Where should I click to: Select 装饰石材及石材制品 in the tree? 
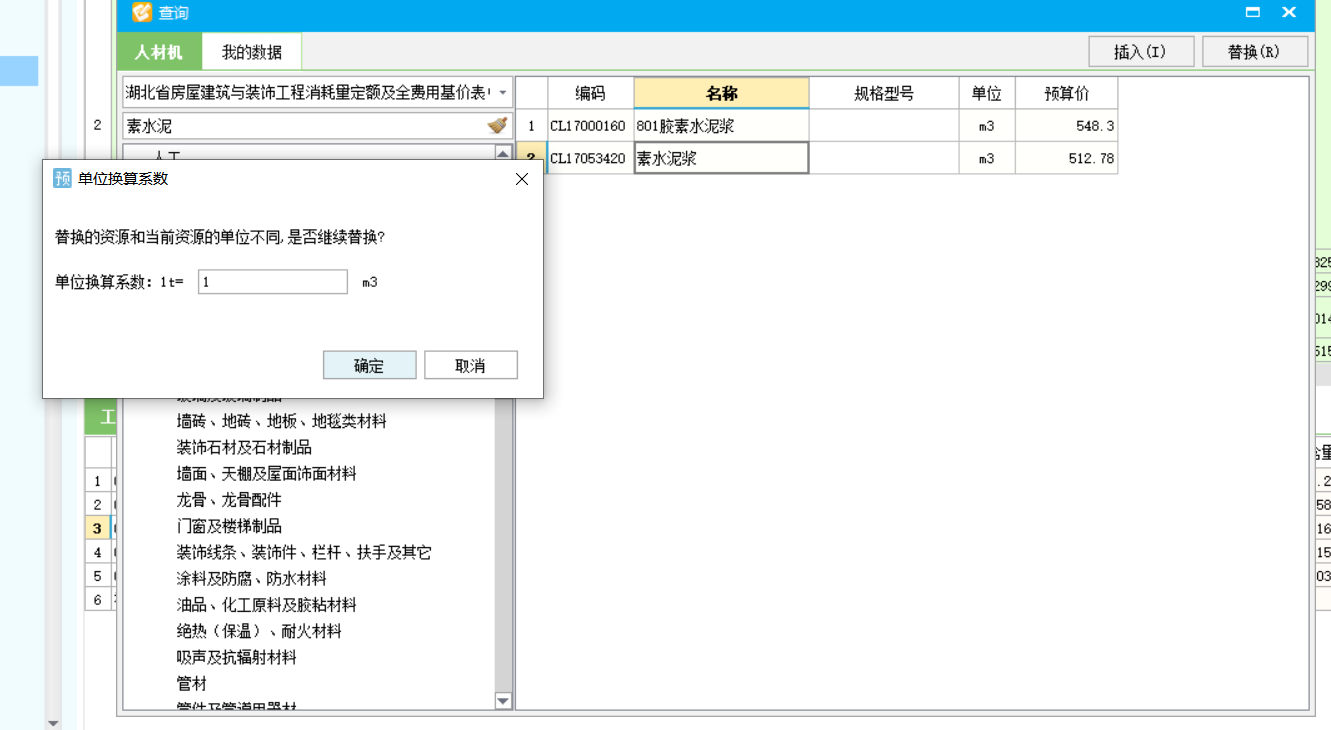point(244,447)
